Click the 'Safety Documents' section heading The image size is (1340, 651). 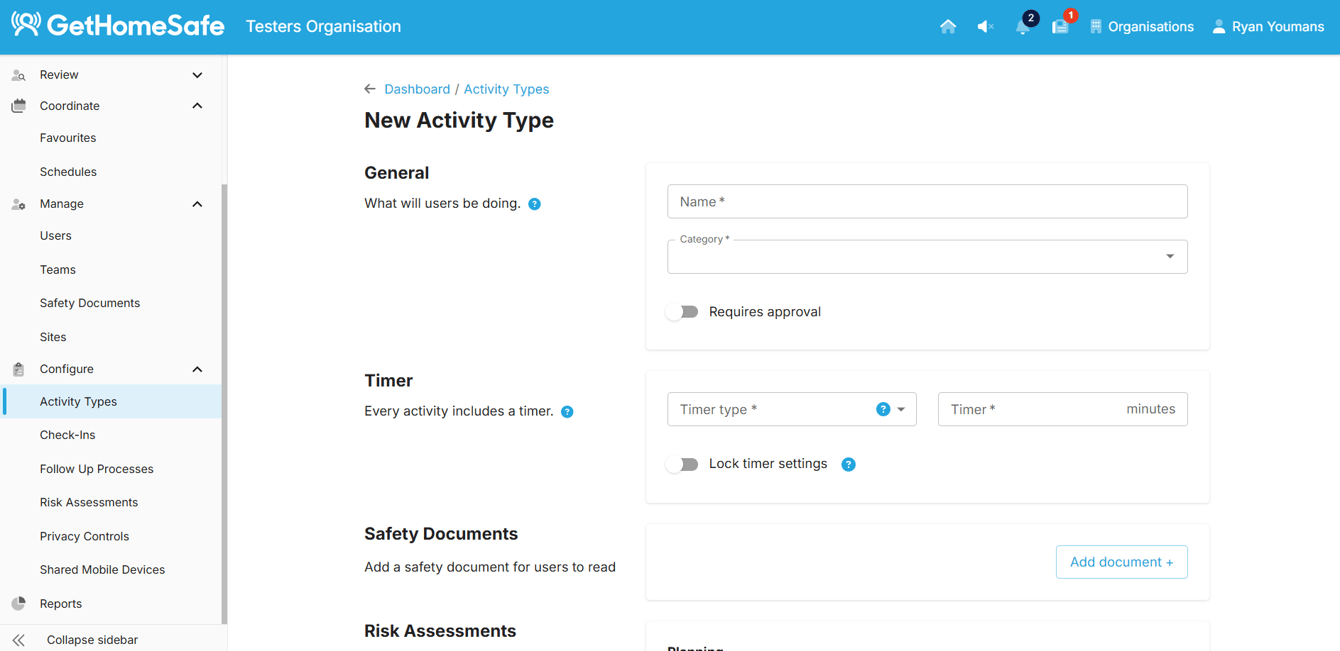[x=441, y=534]
